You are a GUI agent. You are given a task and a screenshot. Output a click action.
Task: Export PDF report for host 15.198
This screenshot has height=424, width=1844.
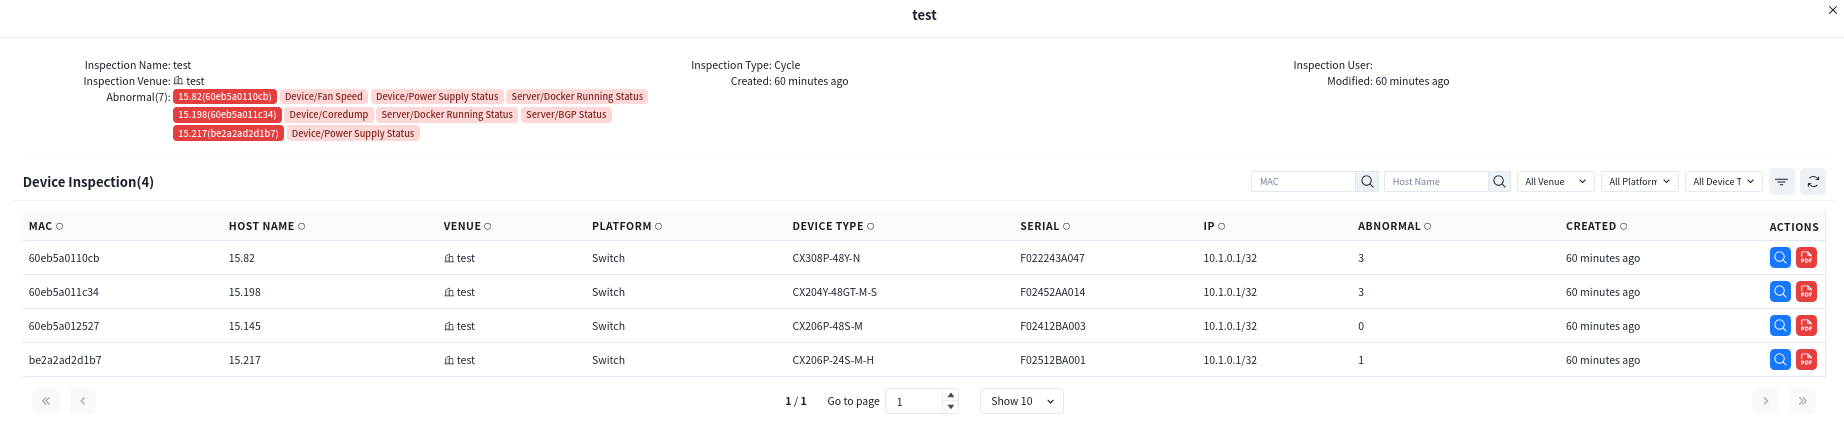coord(1806,292)
